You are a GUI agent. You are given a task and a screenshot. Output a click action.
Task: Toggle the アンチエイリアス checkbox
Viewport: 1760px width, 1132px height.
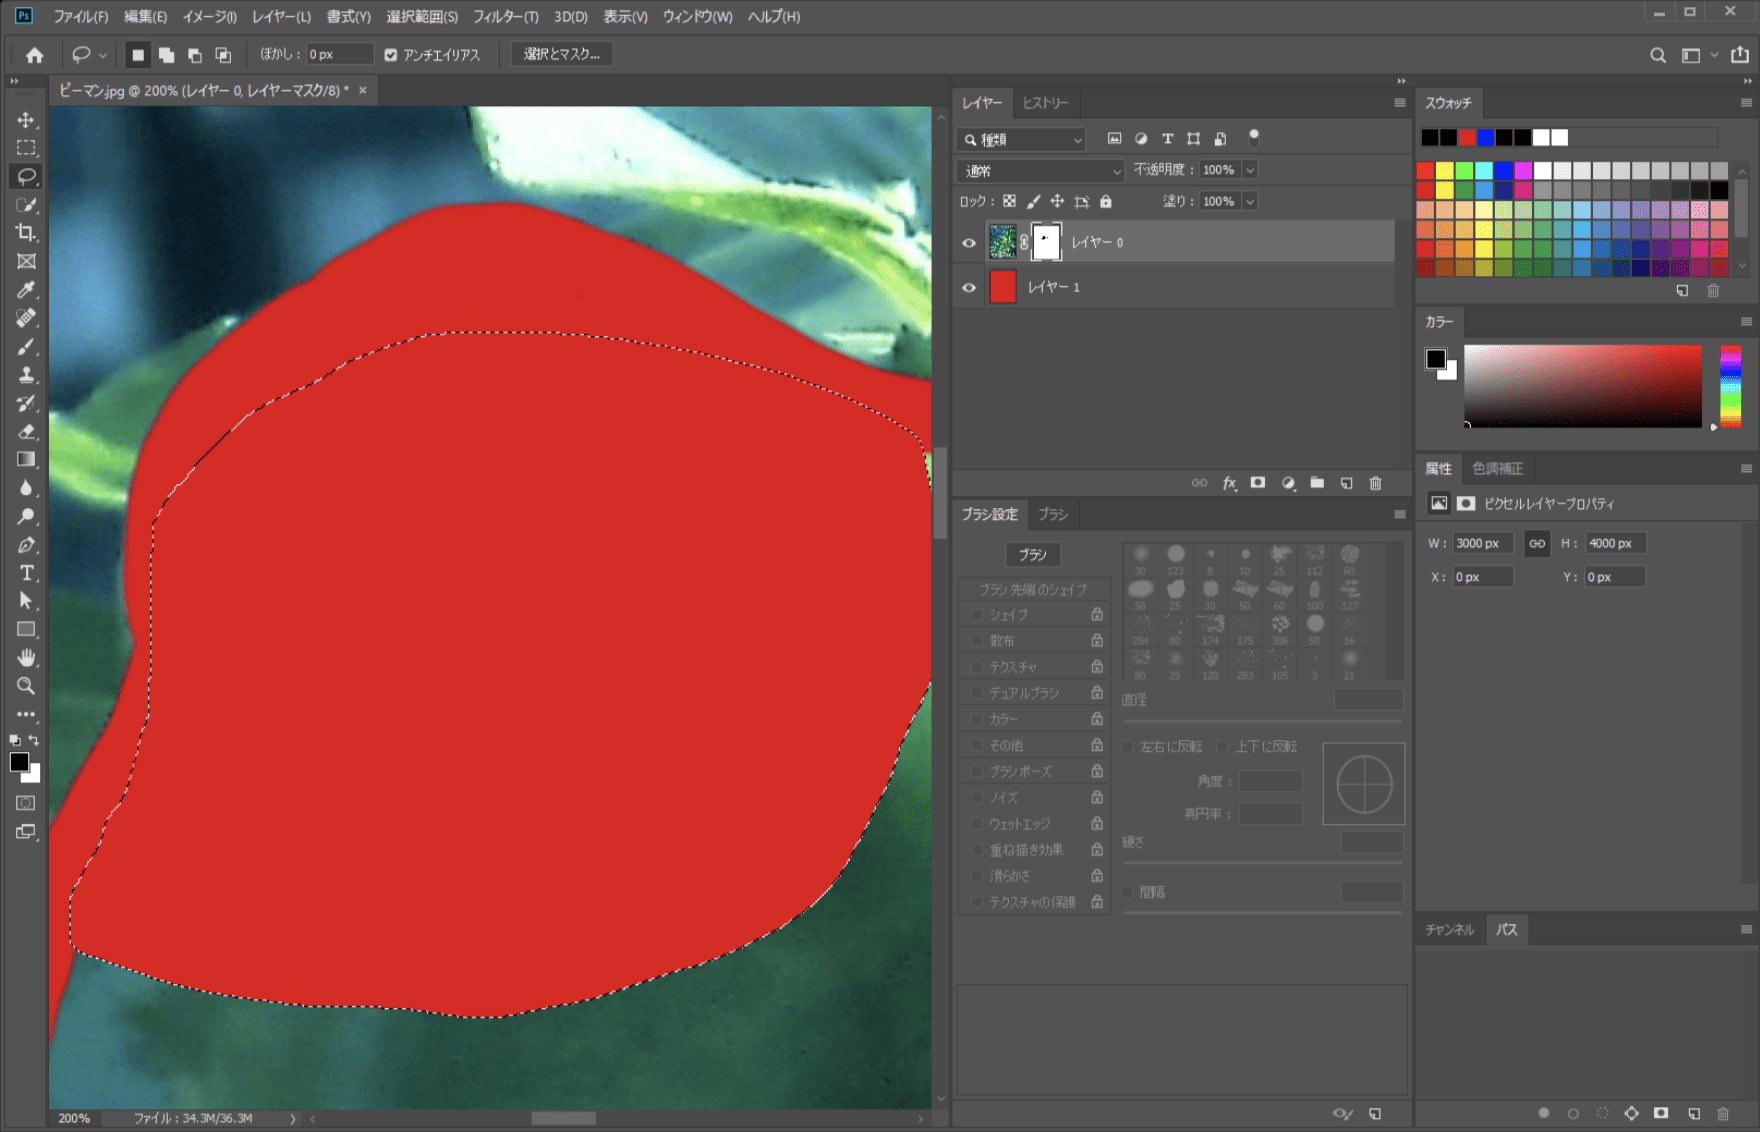pyautogui.click(x=391, y=55)
